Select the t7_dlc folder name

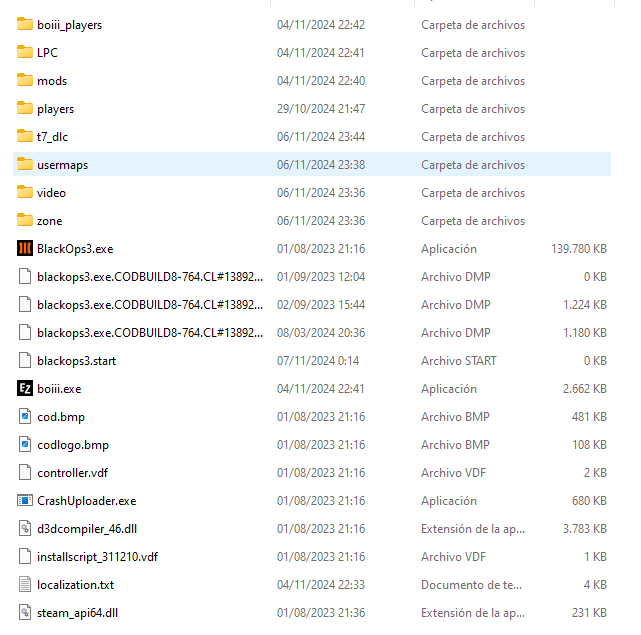(x=52, y=137)
